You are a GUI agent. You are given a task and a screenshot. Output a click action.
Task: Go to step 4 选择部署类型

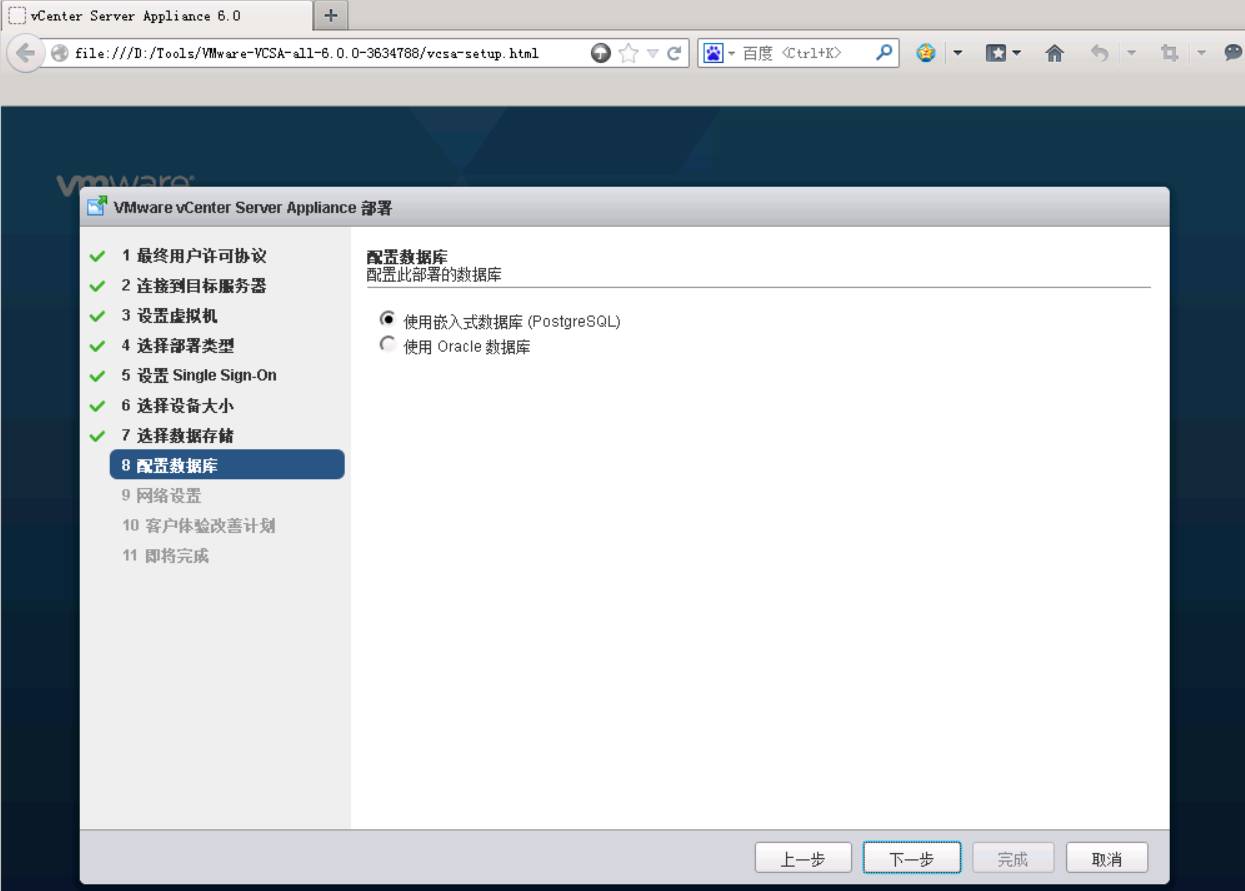178,346
